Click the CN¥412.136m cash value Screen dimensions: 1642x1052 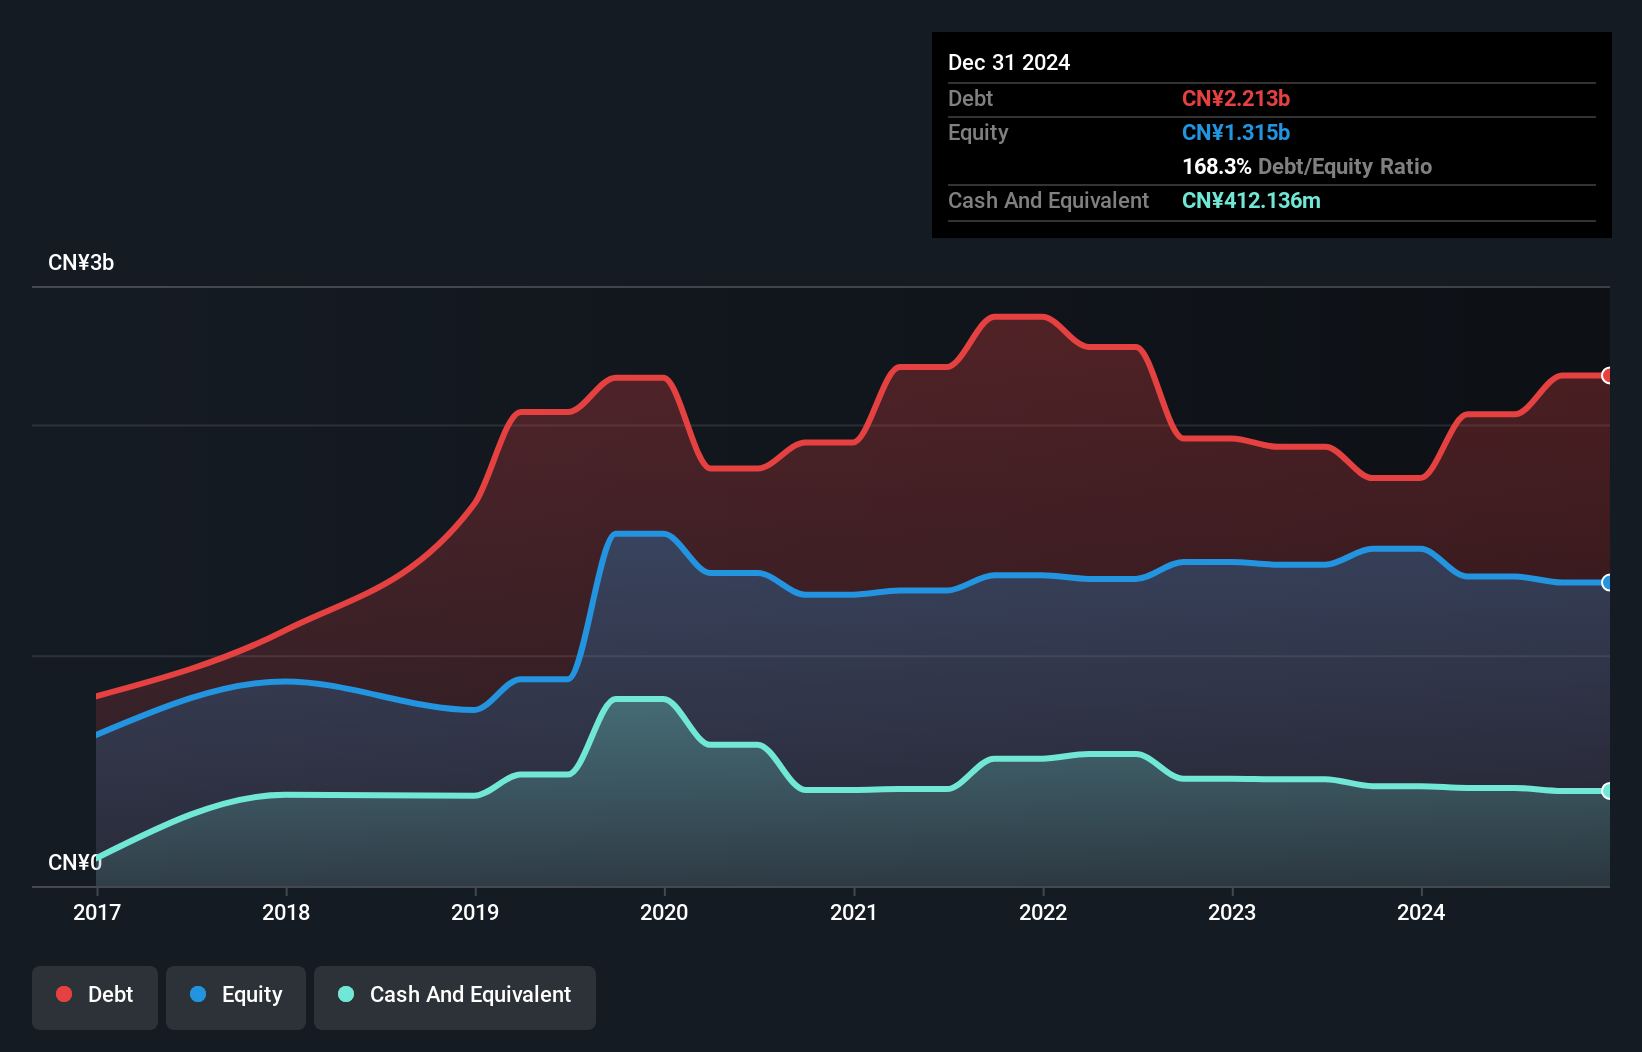click(x=1251, y=201)
